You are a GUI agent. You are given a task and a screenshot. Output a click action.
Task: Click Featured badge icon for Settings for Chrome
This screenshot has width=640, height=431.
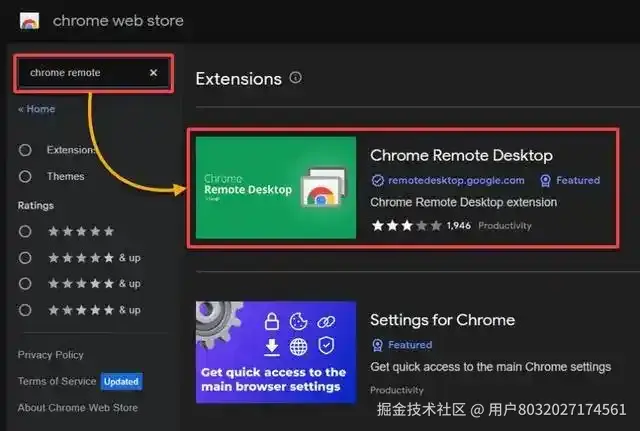pos(378,345)
